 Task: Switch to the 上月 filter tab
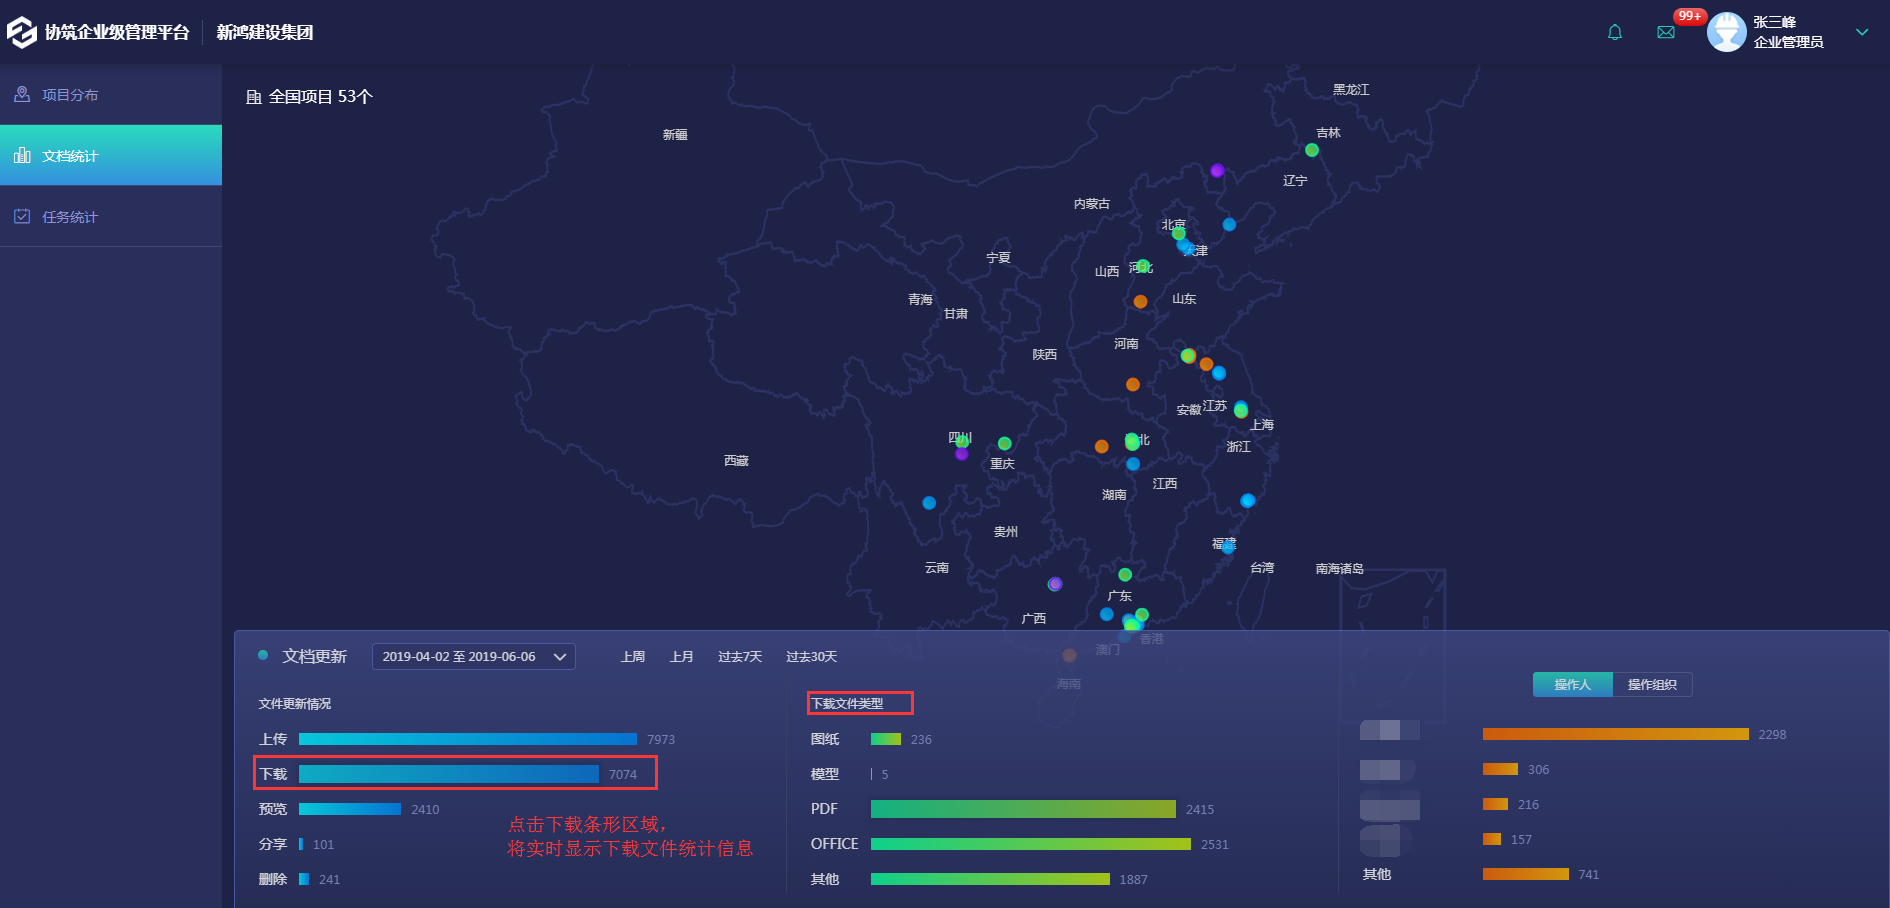pos(682,656)
